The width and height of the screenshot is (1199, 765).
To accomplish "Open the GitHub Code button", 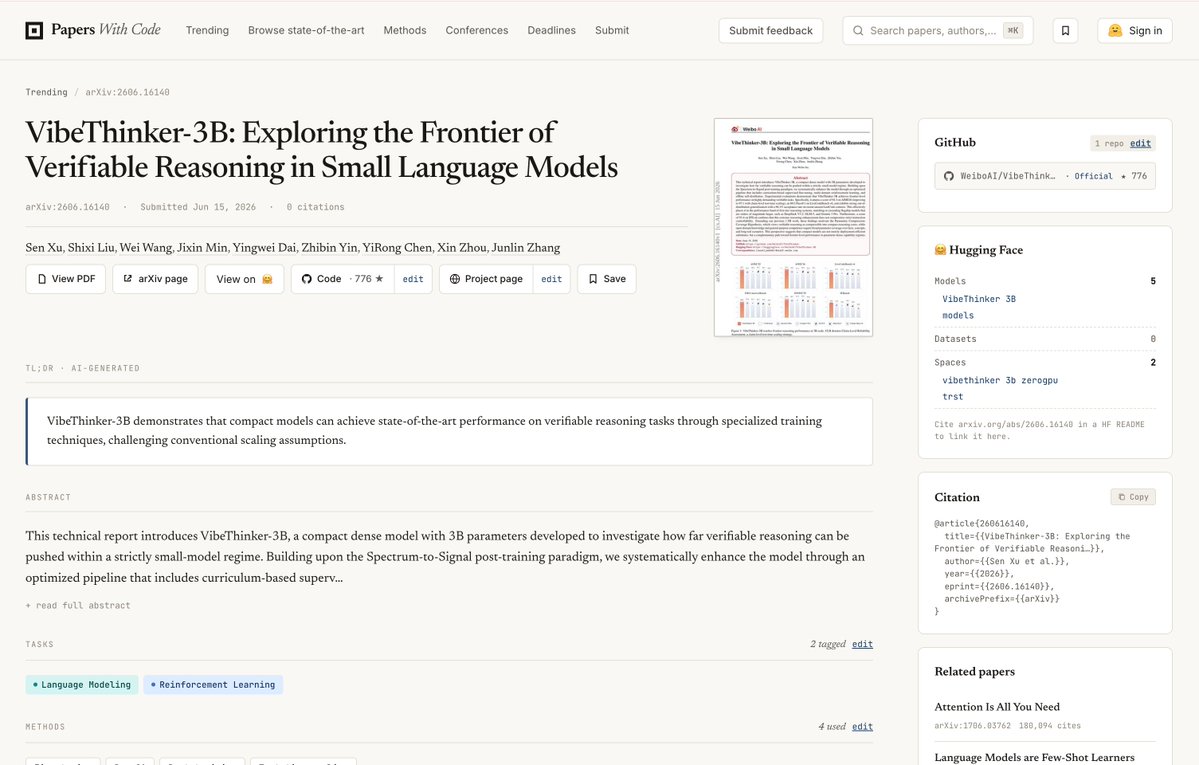I will coord(343,279).
